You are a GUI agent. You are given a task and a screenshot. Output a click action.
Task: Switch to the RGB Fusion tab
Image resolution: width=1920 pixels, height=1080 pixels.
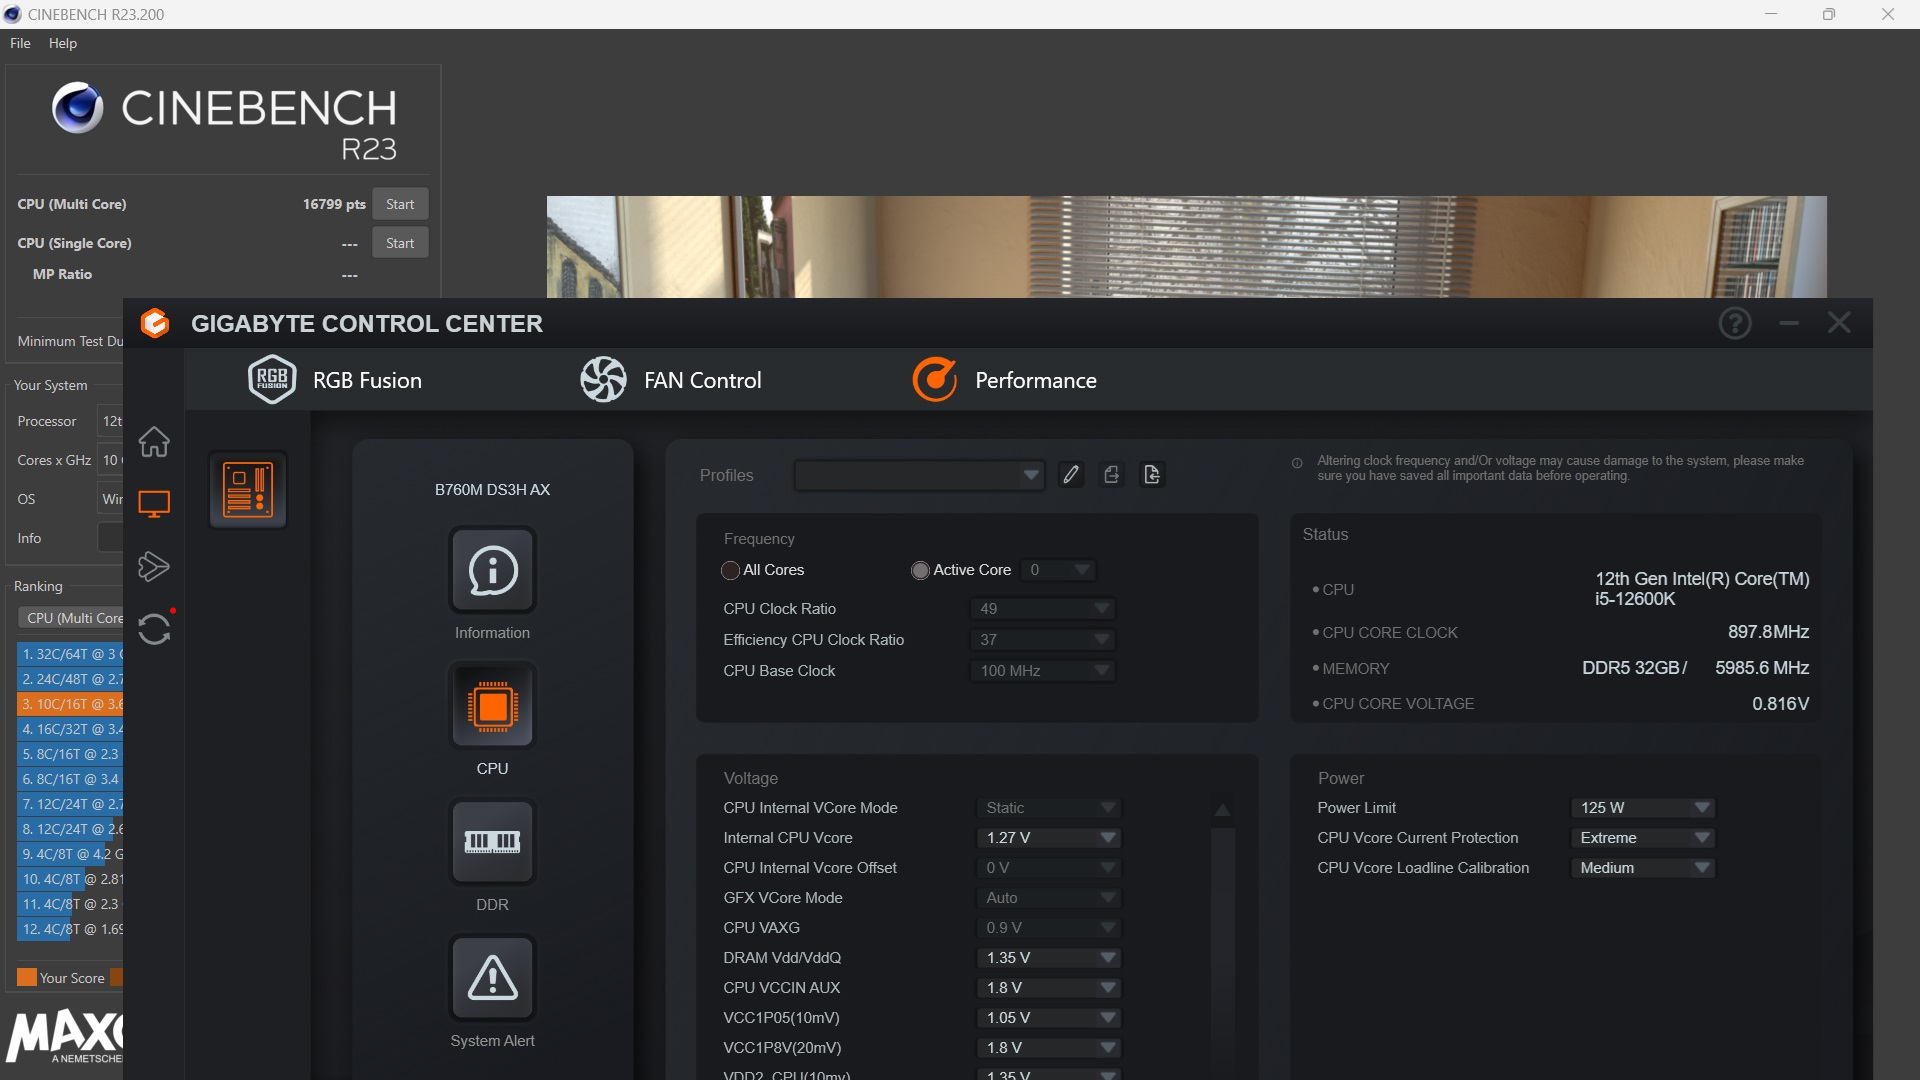[x=335, y=380]
